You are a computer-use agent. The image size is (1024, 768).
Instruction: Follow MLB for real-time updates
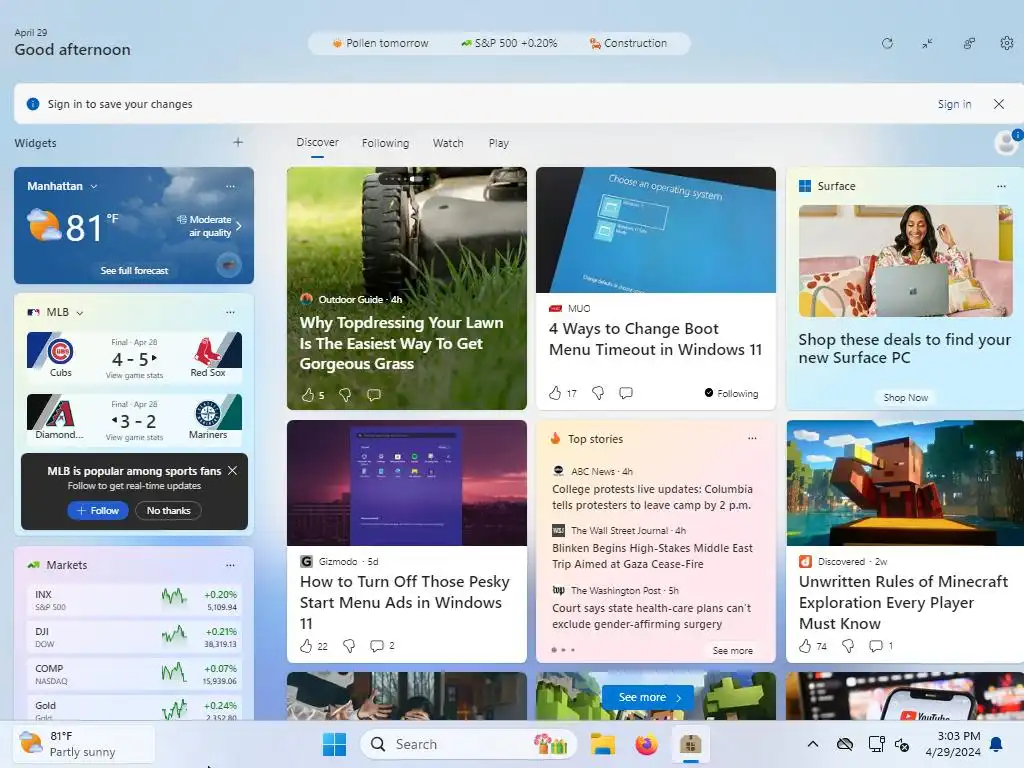[x=97, y=511]
